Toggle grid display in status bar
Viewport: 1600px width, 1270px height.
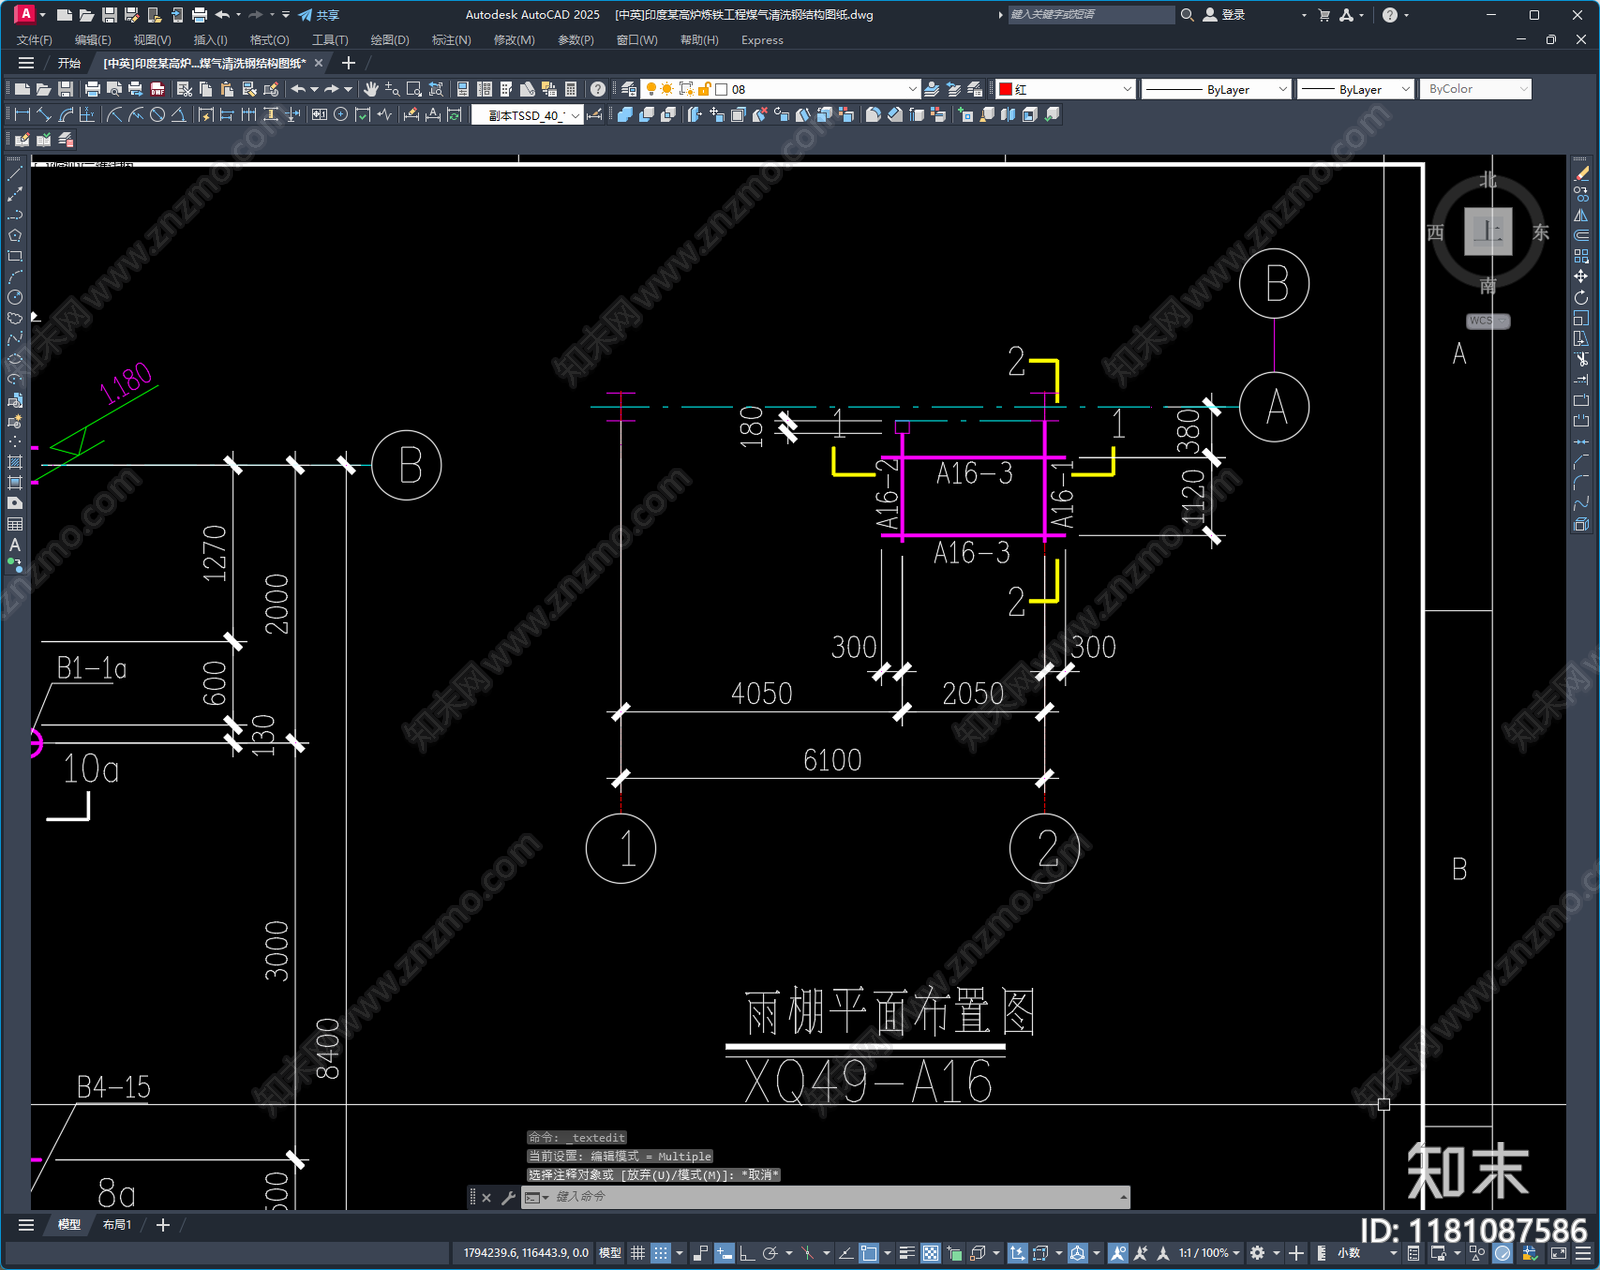tap(638, 1253)
